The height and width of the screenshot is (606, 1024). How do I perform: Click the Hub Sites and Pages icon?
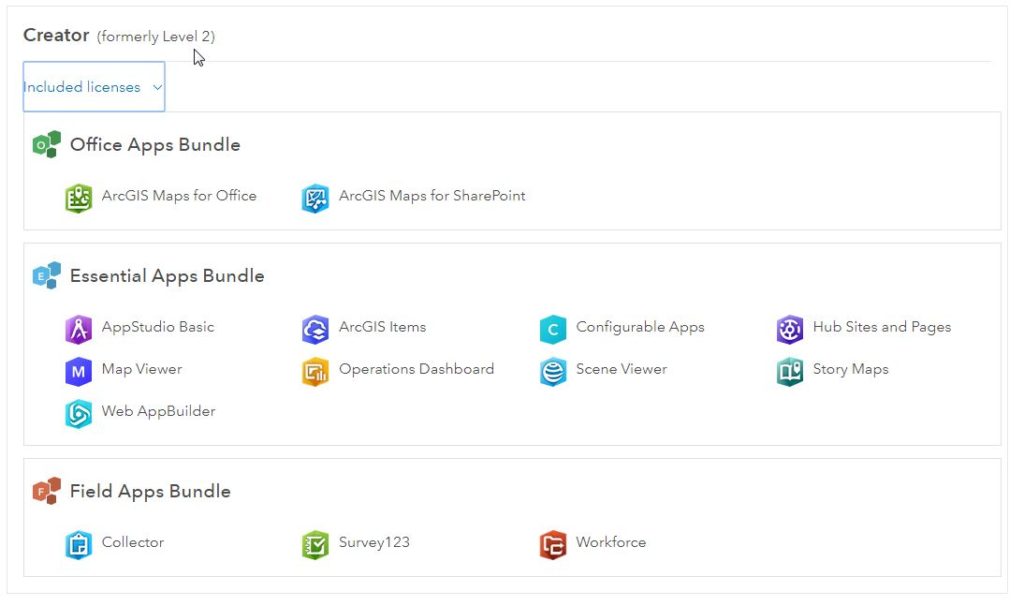click(790, 329)
